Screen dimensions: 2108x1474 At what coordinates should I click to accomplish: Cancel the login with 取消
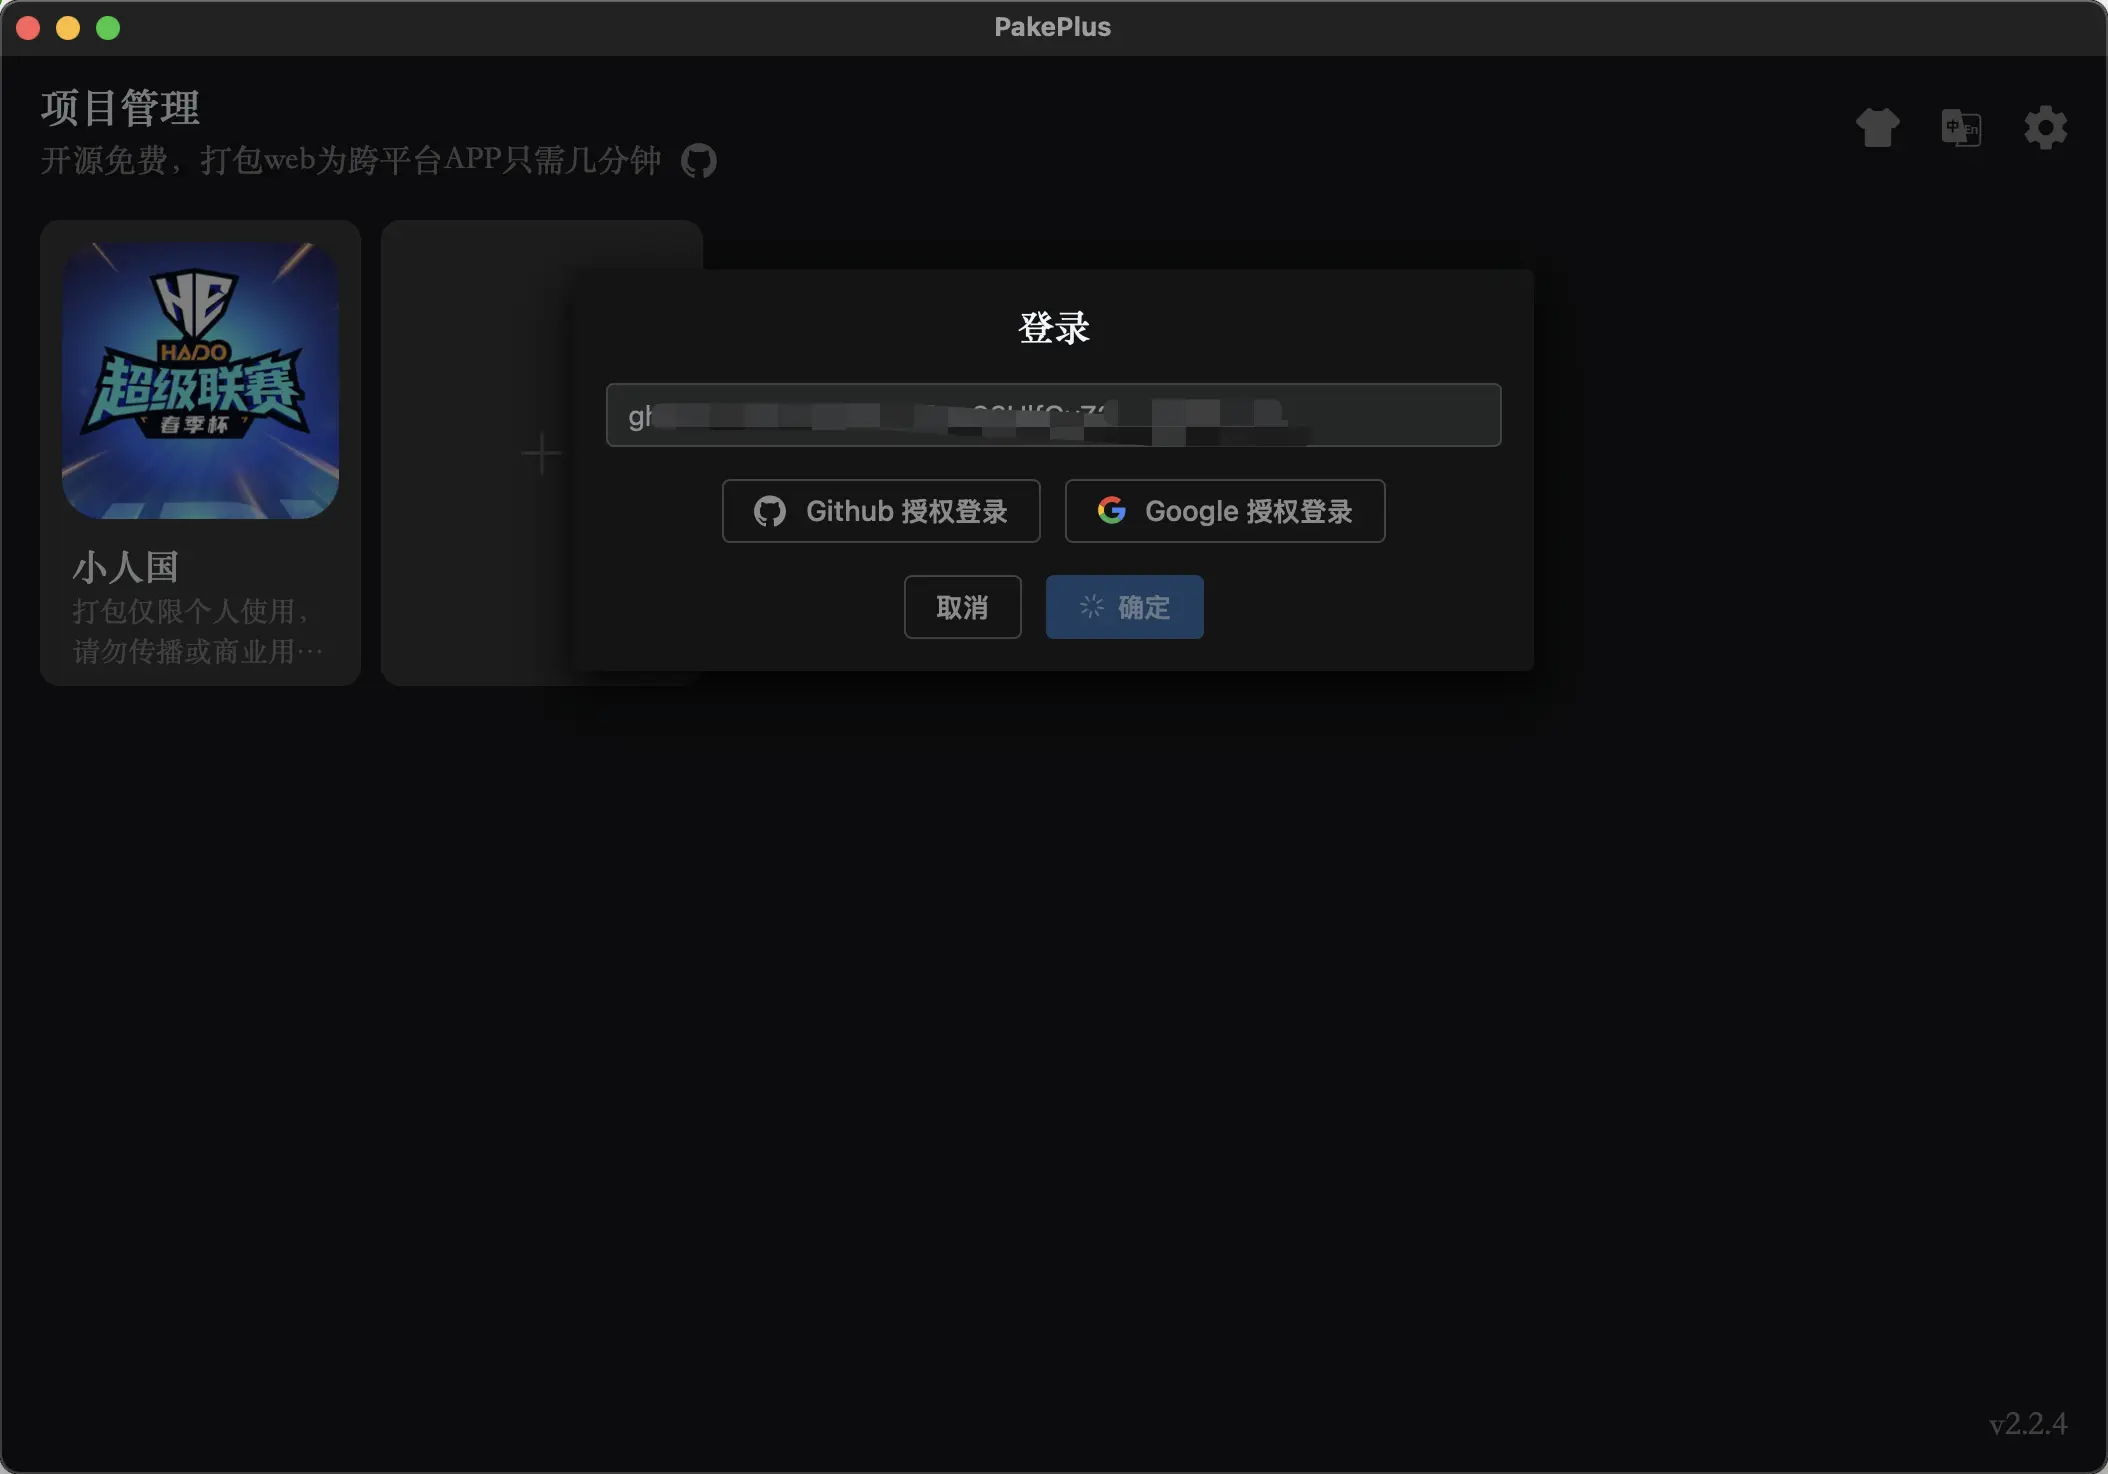coord(962,607)
